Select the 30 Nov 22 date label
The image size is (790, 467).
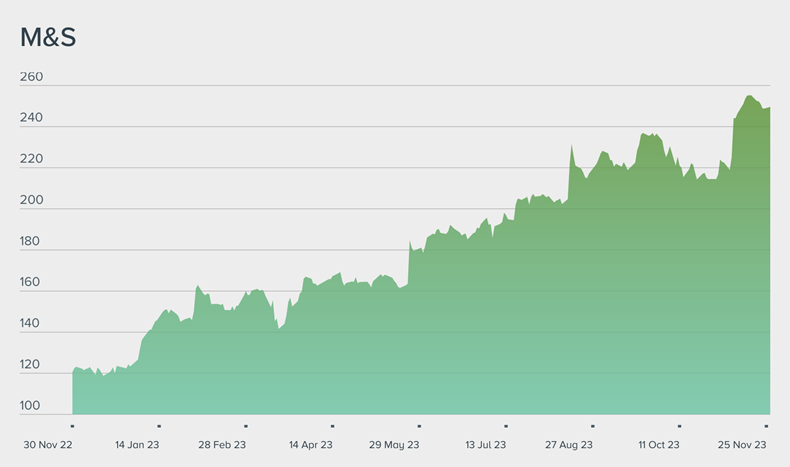(48, 445)
